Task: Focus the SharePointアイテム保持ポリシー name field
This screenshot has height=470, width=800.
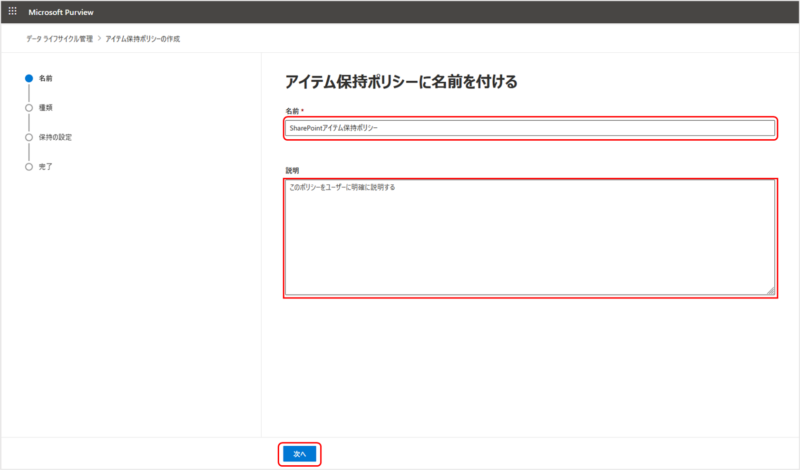Action: (529, 128)
